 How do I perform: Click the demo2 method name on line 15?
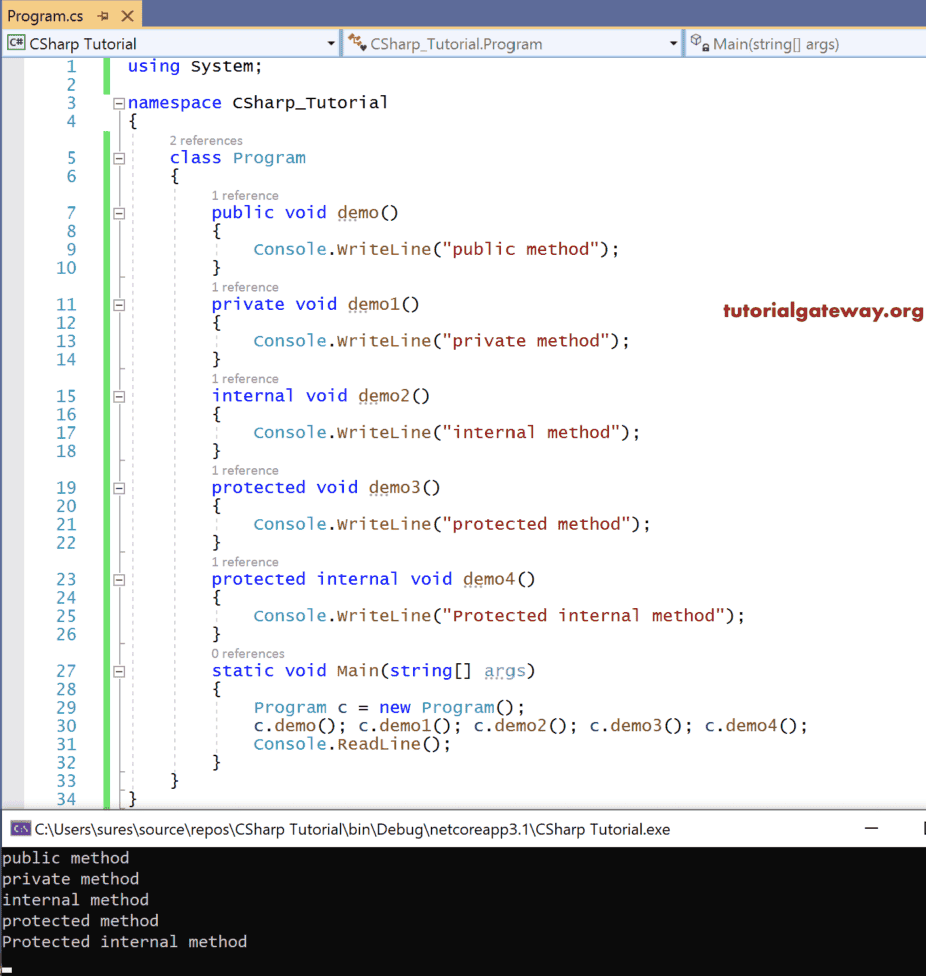point(384,396)
